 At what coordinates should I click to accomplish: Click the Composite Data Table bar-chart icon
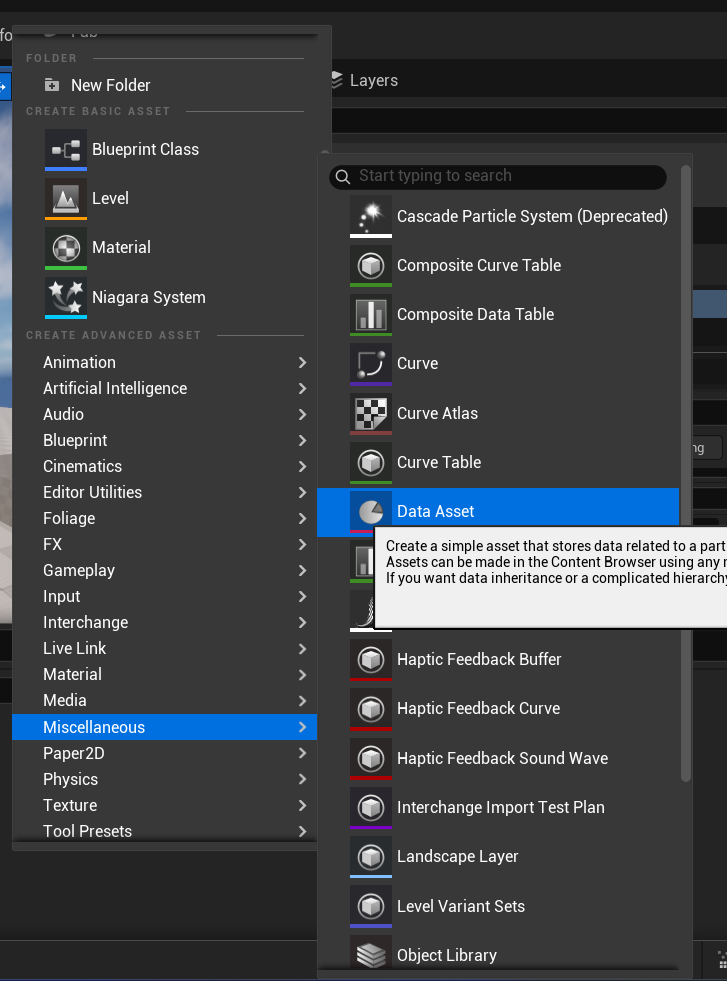pyautogui.click(x=371, y=315)
